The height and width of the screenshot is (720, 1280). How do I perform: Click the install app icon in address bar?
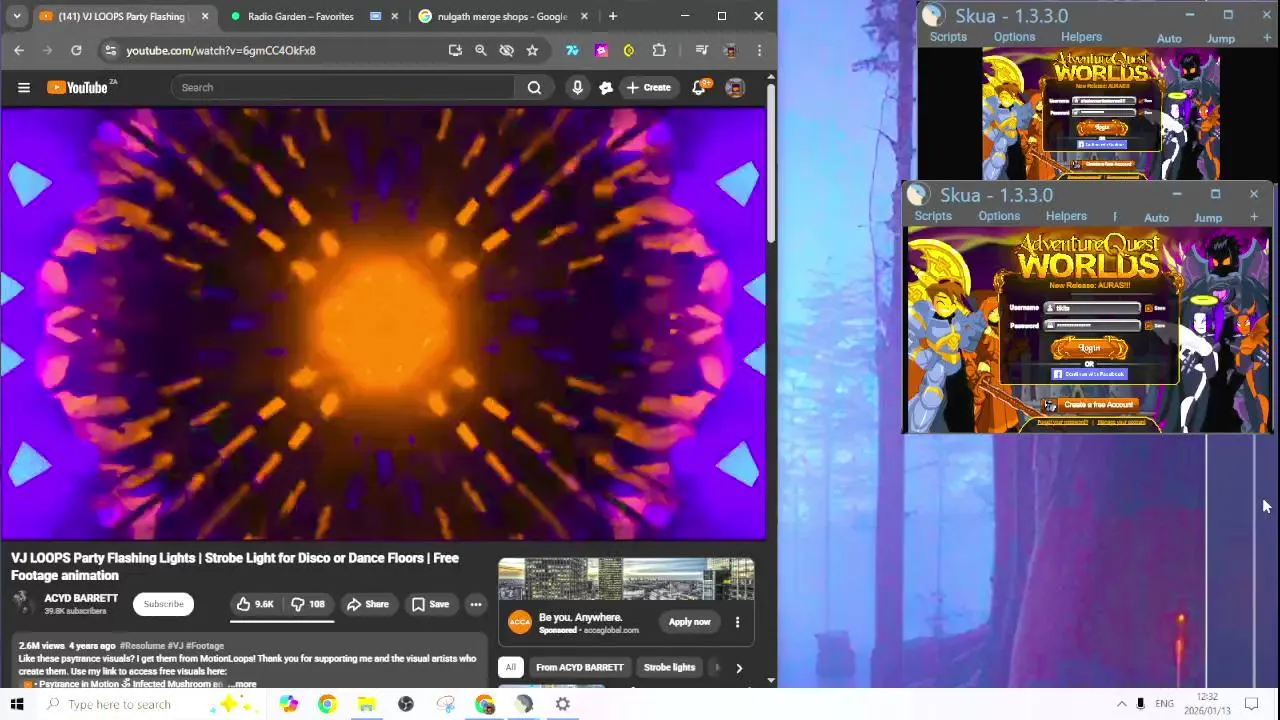(455, 50)
